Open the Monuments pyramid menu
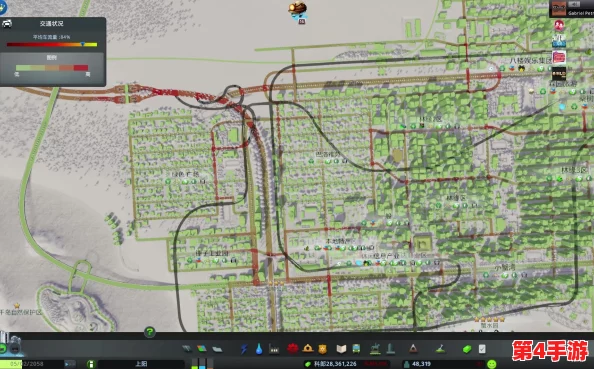The width and height of the screenshot is (594, 369). pos(413,348)
